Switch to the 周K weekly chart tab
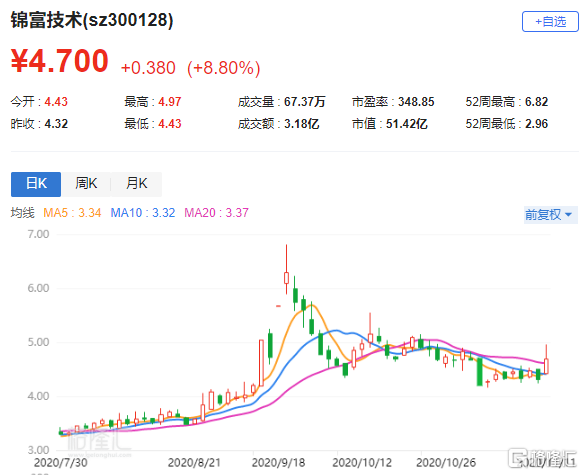 click(86, 184)
